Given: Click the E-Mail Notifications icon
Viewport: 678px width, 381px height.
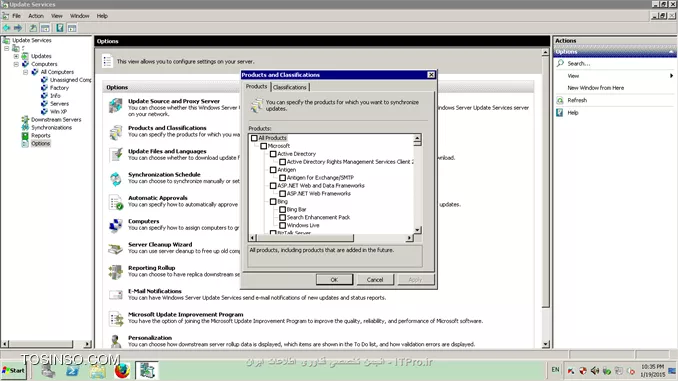Looking at the screenshot, I should pos(115,295).
